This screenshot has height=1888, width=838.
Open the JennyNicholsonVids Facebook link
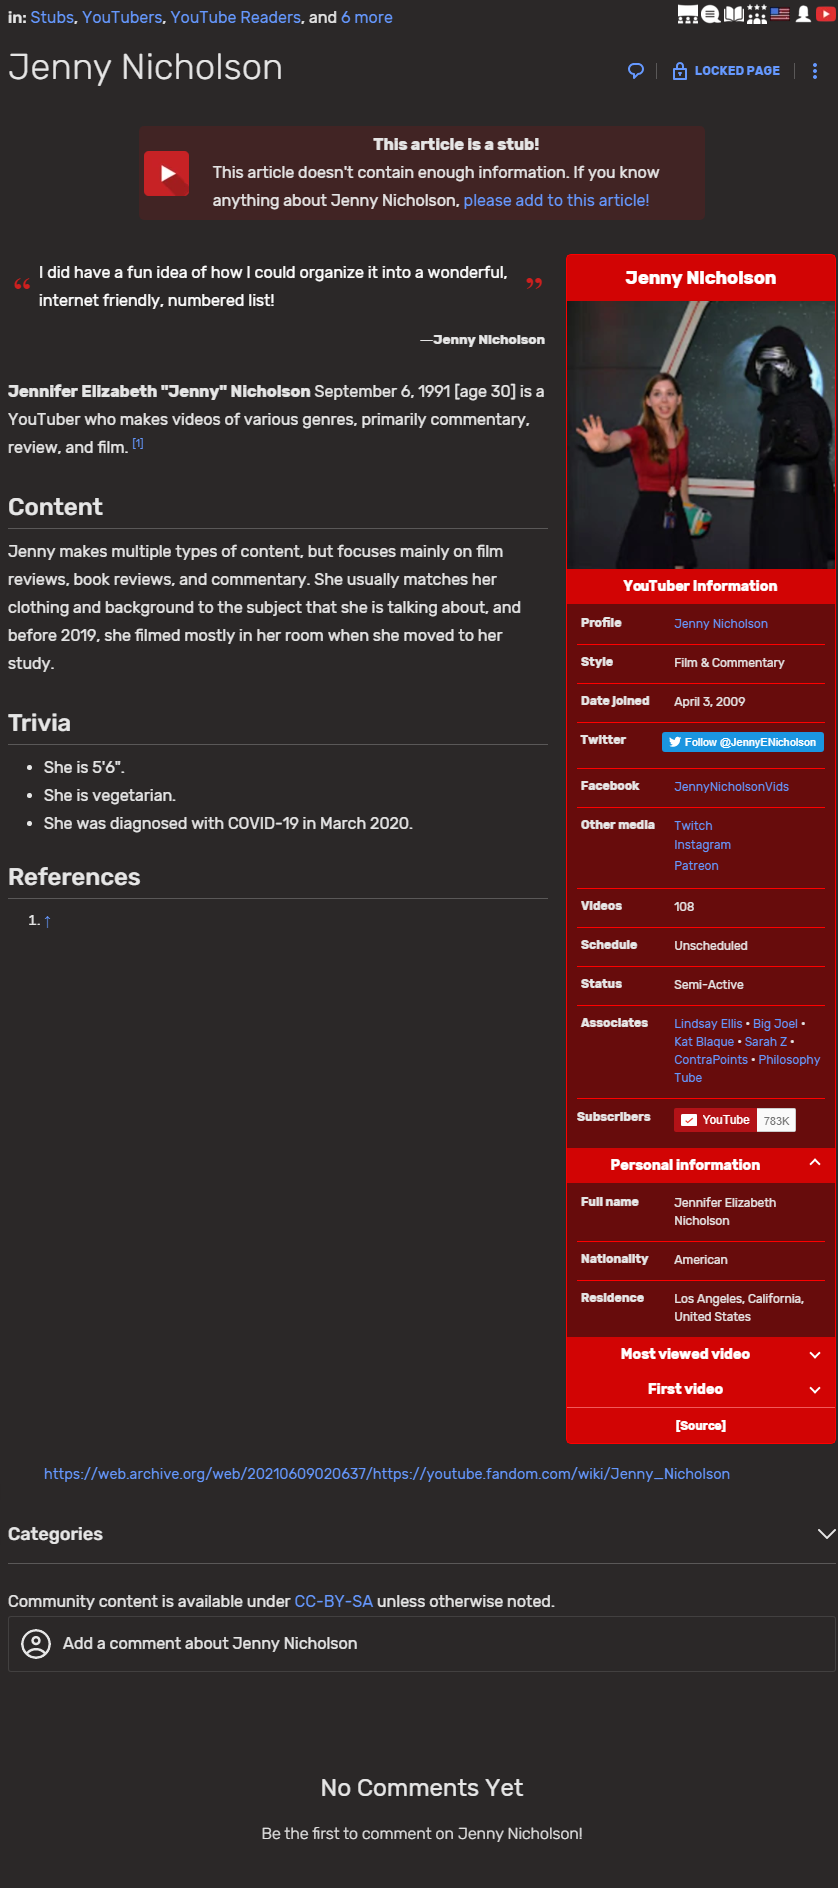click(731, 787)
